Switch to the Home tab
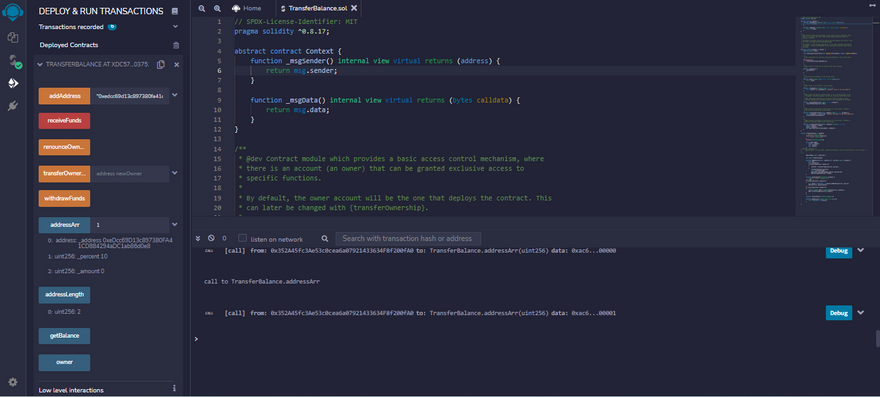Screen dimensions: 880x397 point(246,8)
